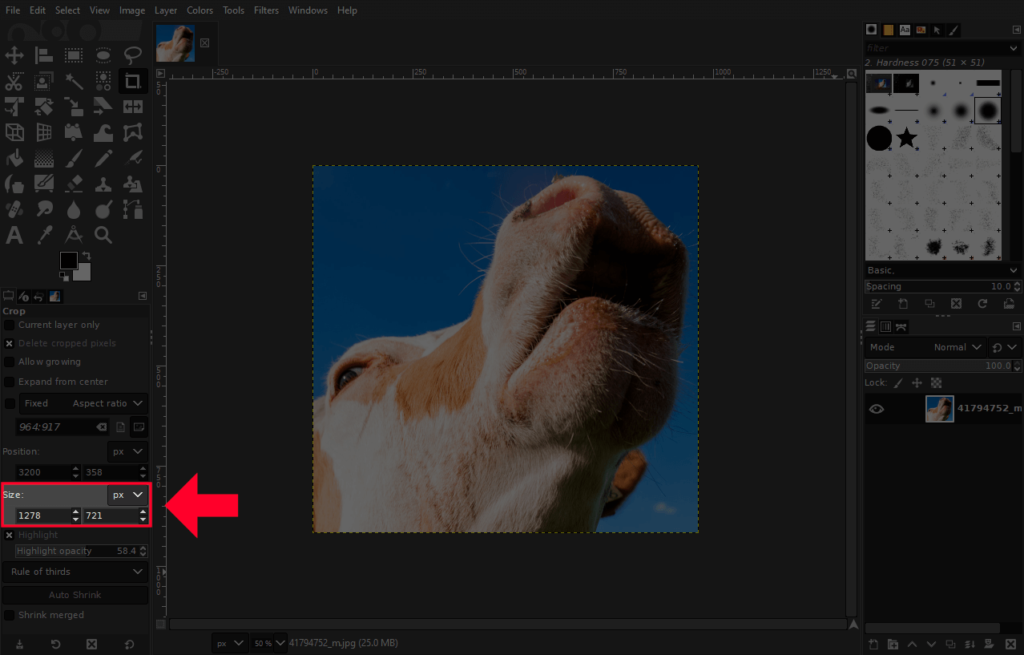The image size is (1024, 655).
Task: Select the Eraser tool
Action: tap(74, 183)
